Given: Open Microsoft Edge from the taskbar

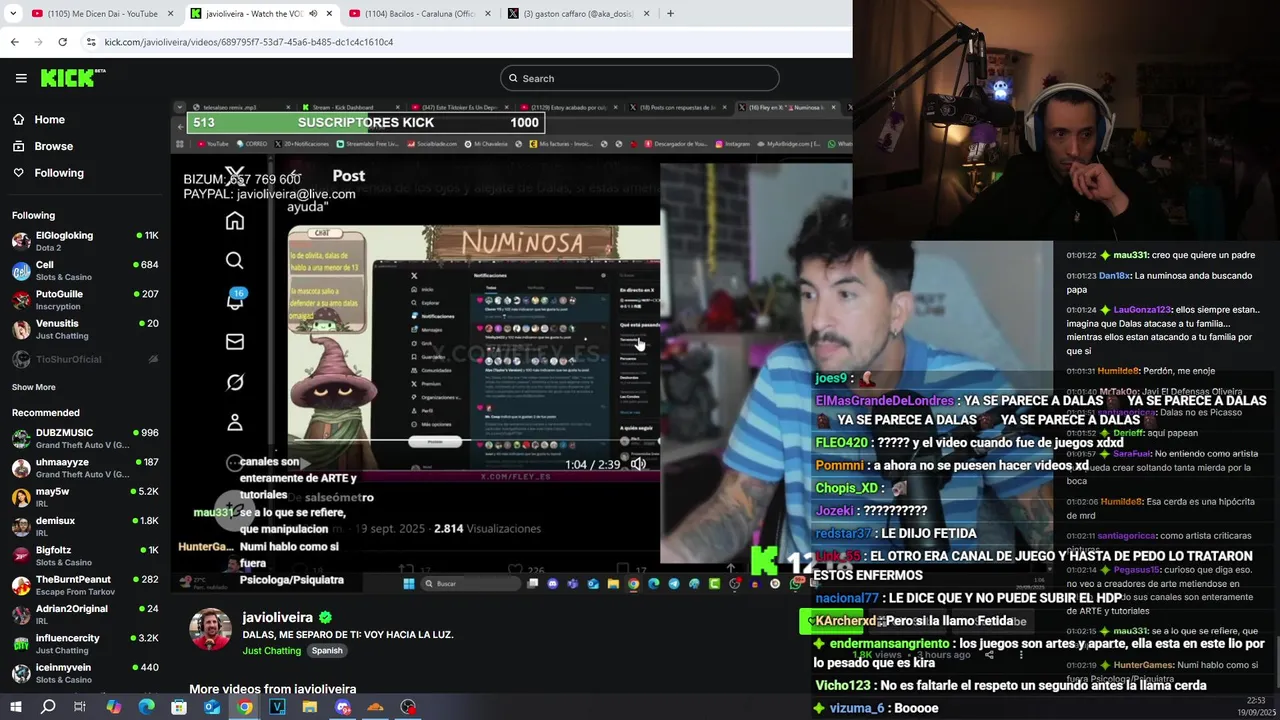Looking at the screenshot, I should click(147, 707).
